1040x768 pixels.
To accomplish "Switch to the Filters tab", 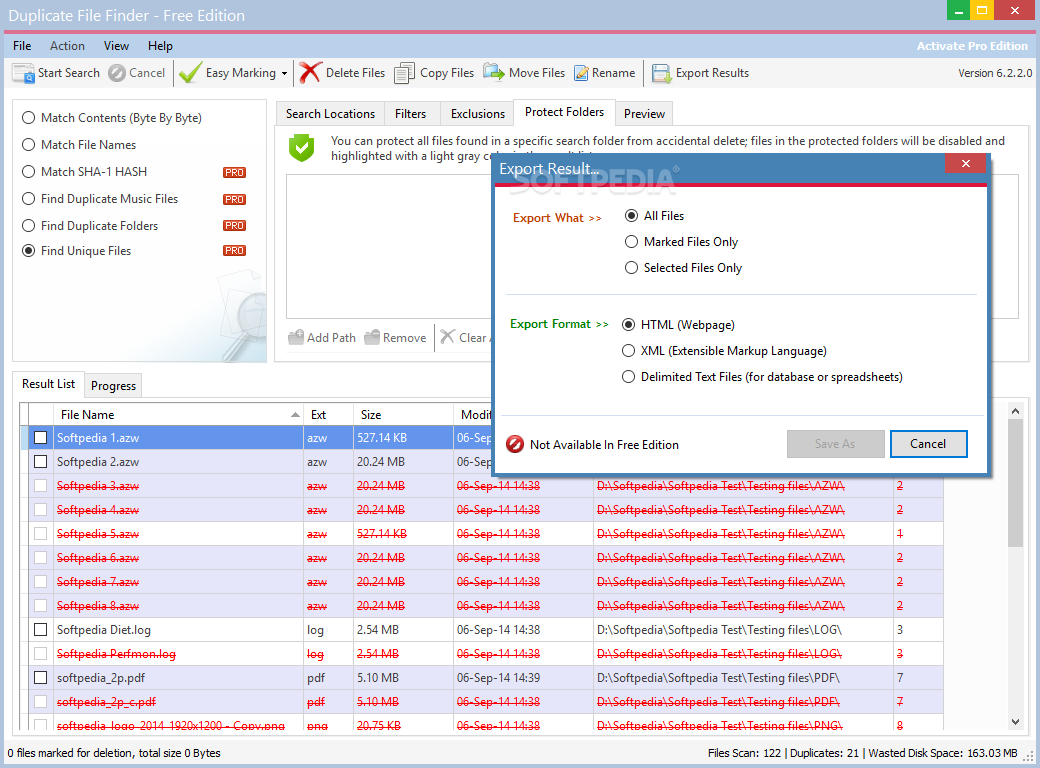I will coord(411,114).
